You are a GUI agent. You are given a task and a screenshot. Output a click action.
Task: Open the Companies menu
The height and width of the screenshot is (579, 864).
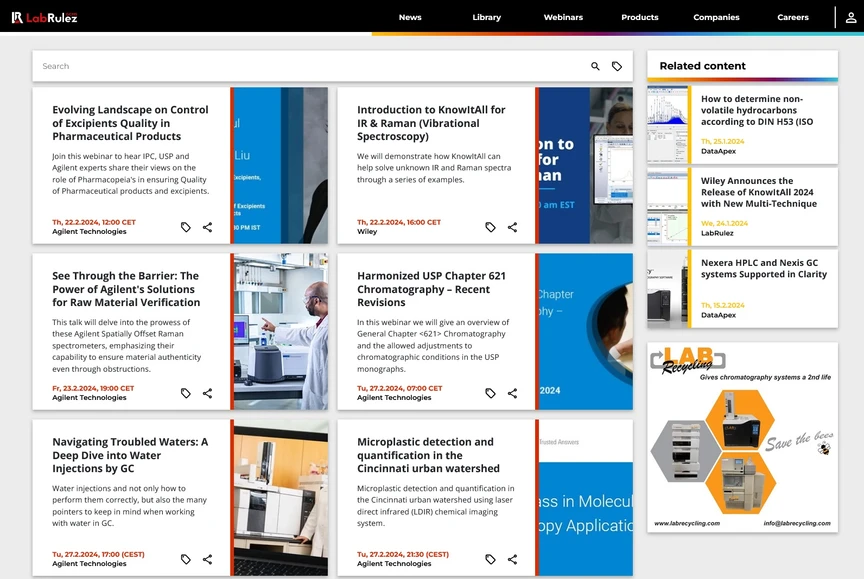(x=716, y=18)
